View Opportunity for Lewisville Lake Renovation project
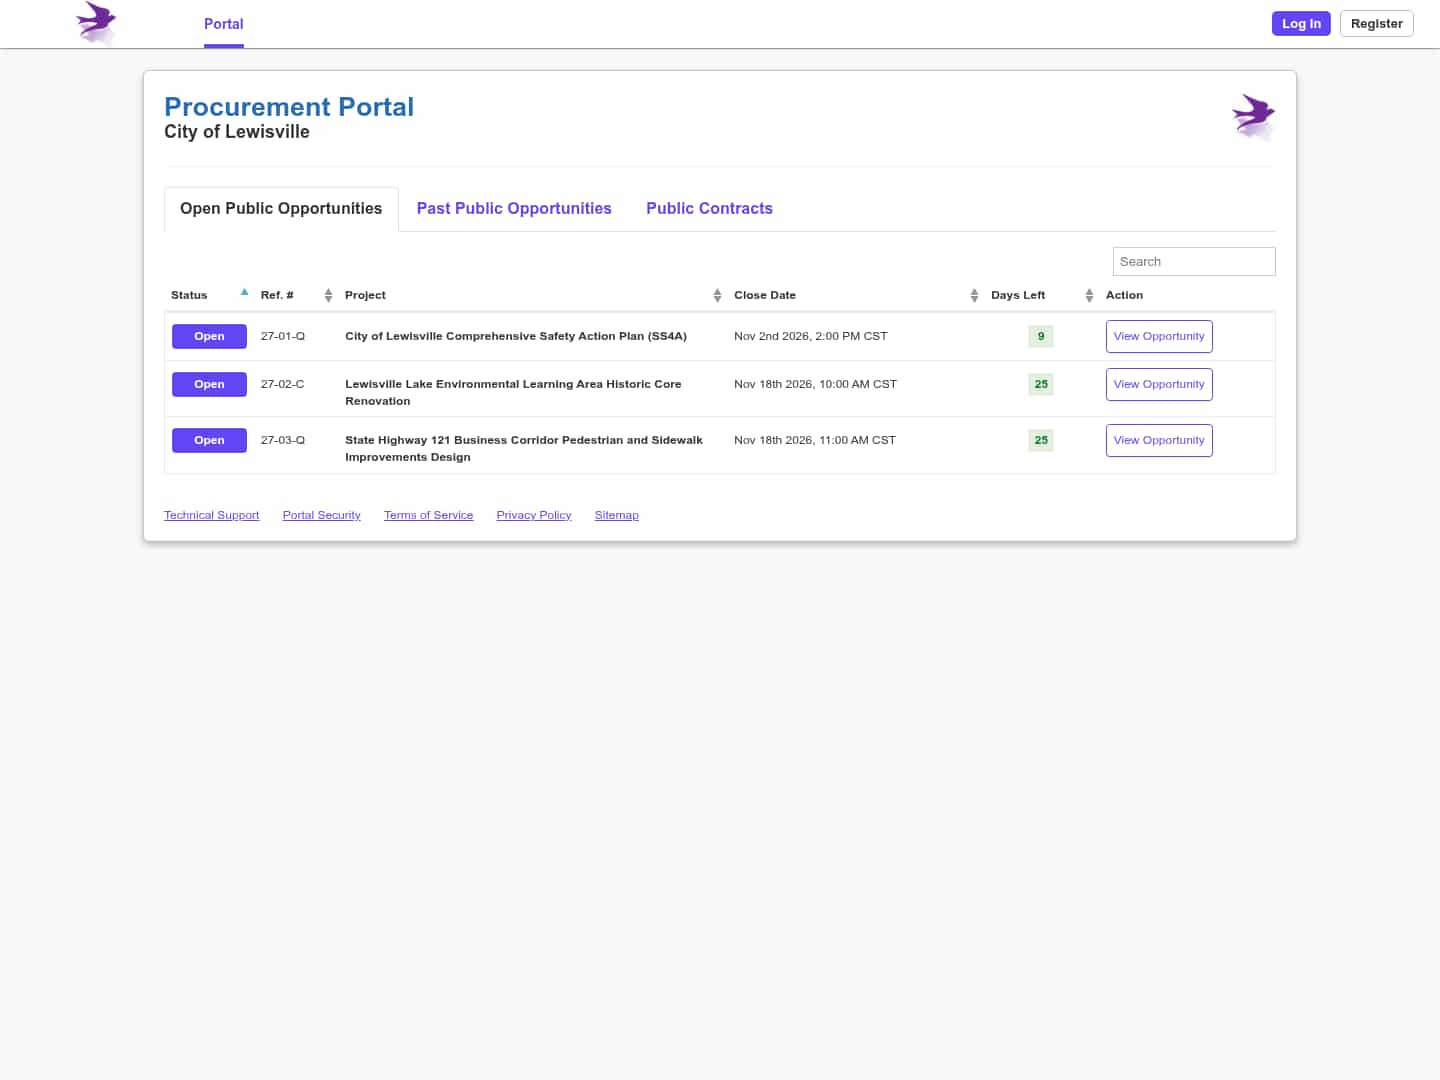 click(x=1159, y=384)
